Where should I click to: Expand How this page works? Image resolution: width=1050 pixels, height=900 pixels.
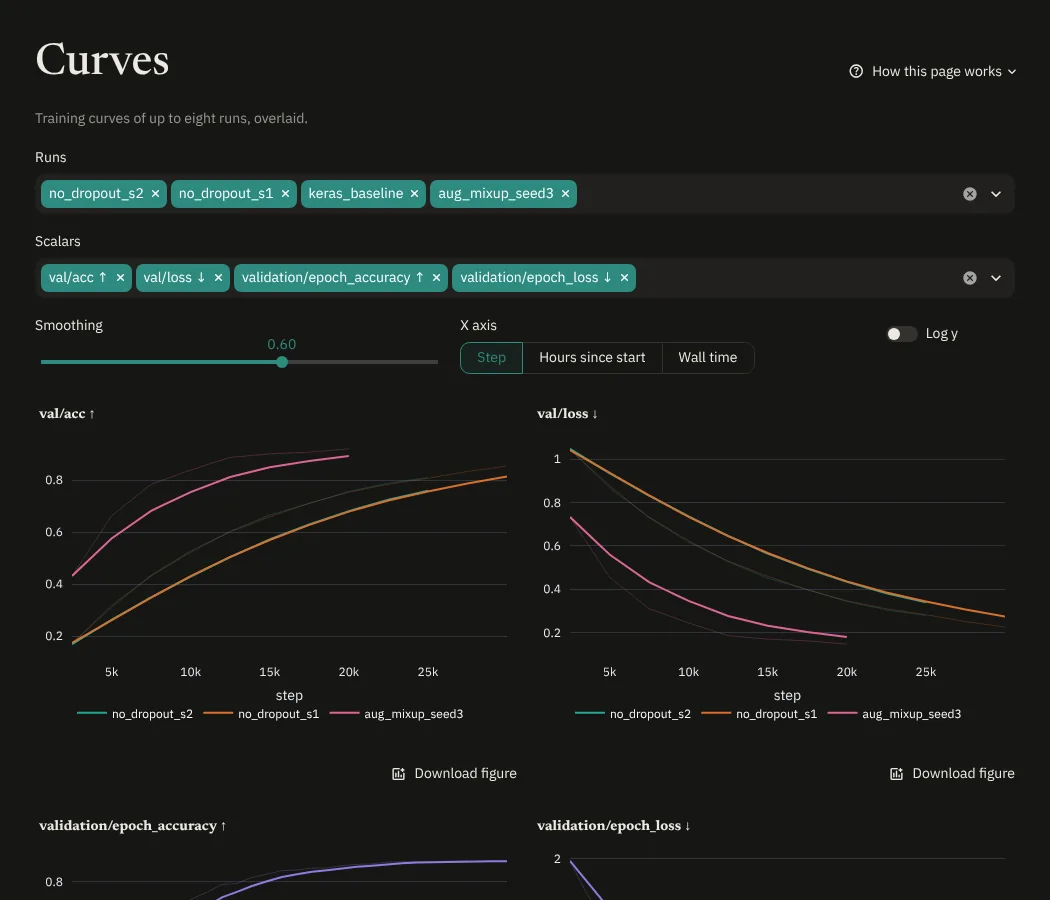[933, 71]
